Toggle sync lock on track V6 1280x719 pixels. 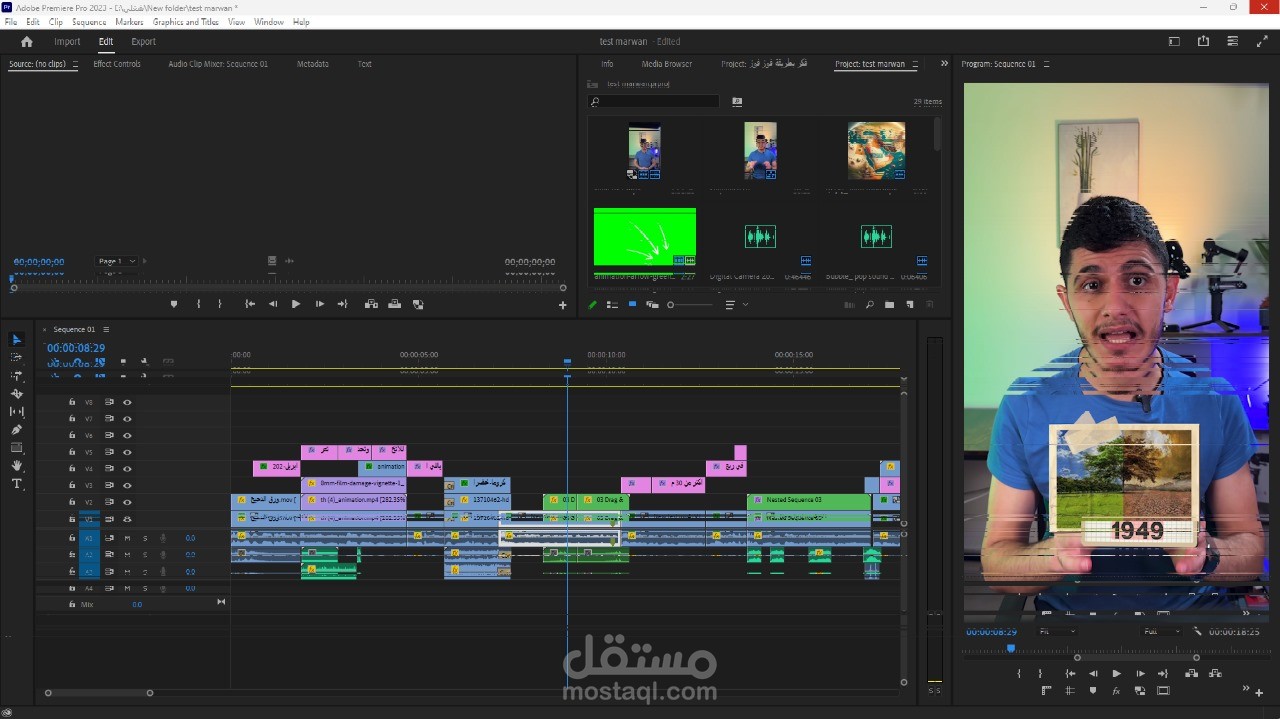(x=109, y=436)
